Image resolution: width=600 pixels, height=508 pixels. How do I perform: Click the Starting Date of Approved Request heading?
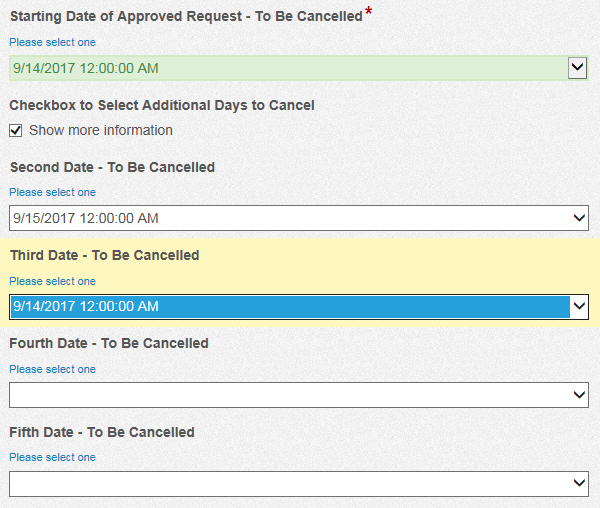(186, 16)
